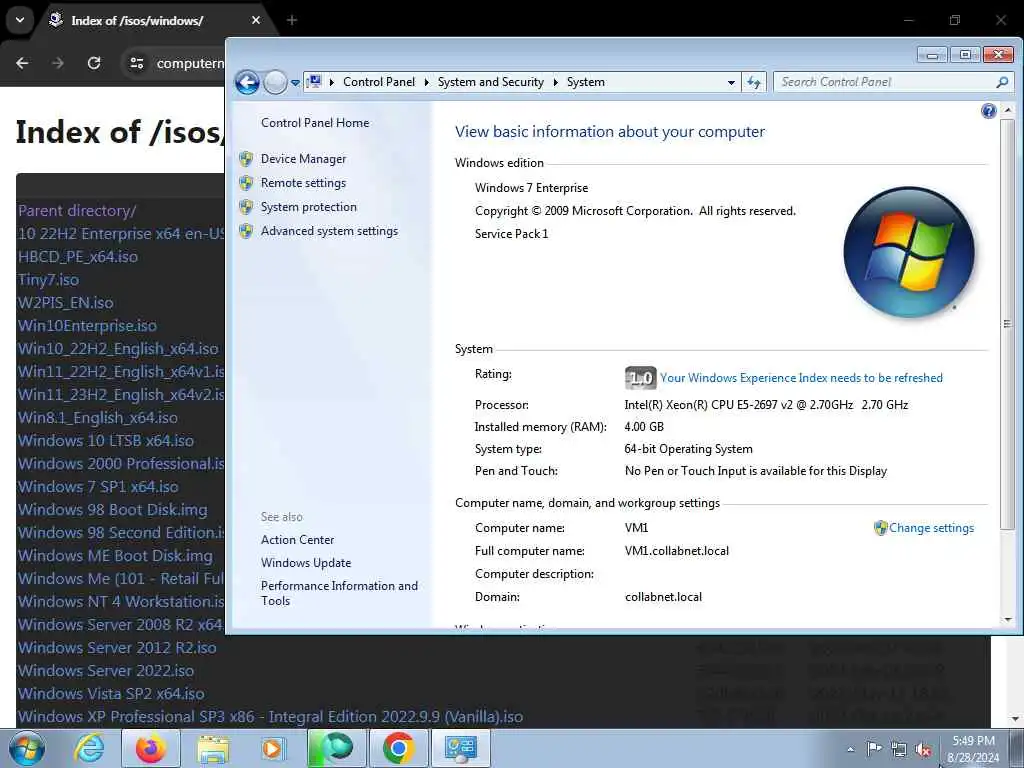This screenshot has height=768, width=1024.
Task: Open Action Center link
Action: point(297,540)
